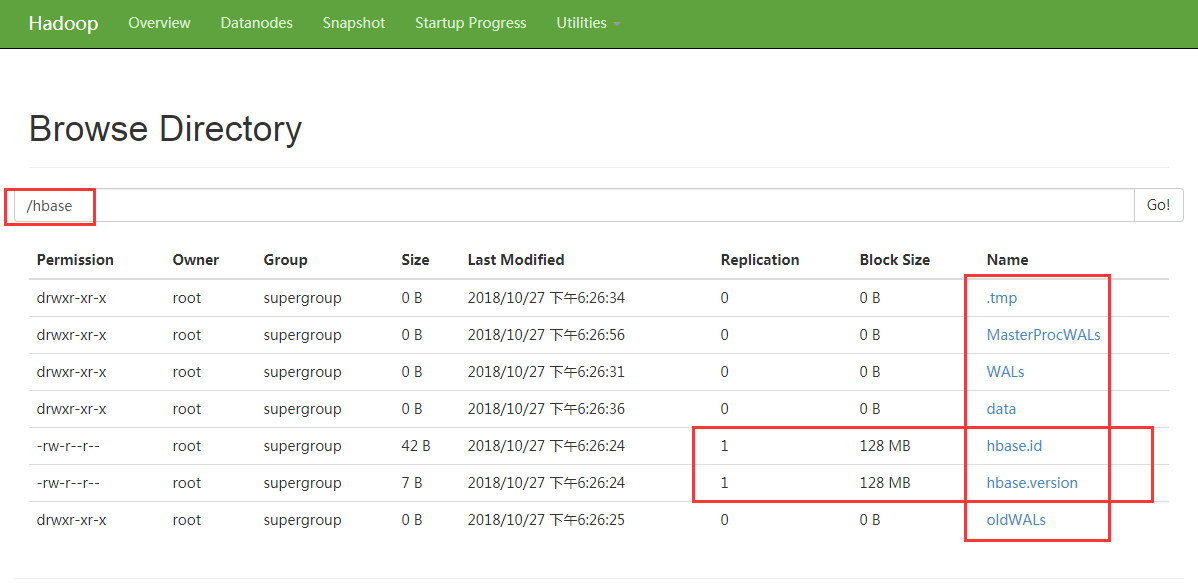The image size is (1198, 583).
Task: Open the WALs directory
Action: click(1005, 371)
